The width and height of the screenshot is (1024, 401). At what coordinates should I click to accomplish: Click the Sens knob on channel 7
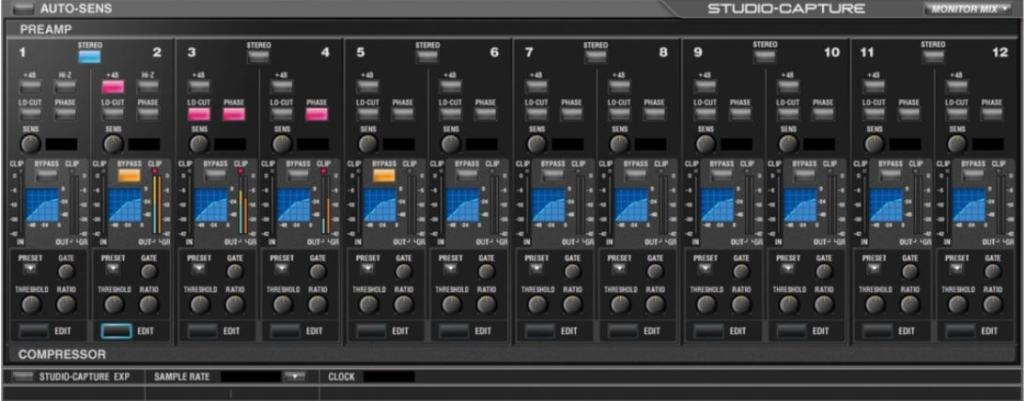point(537,144)
